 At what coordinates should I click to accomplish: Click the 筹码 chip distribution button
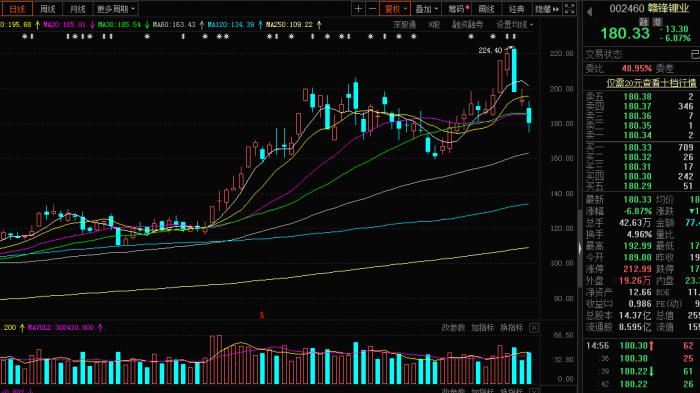point(457,9)
